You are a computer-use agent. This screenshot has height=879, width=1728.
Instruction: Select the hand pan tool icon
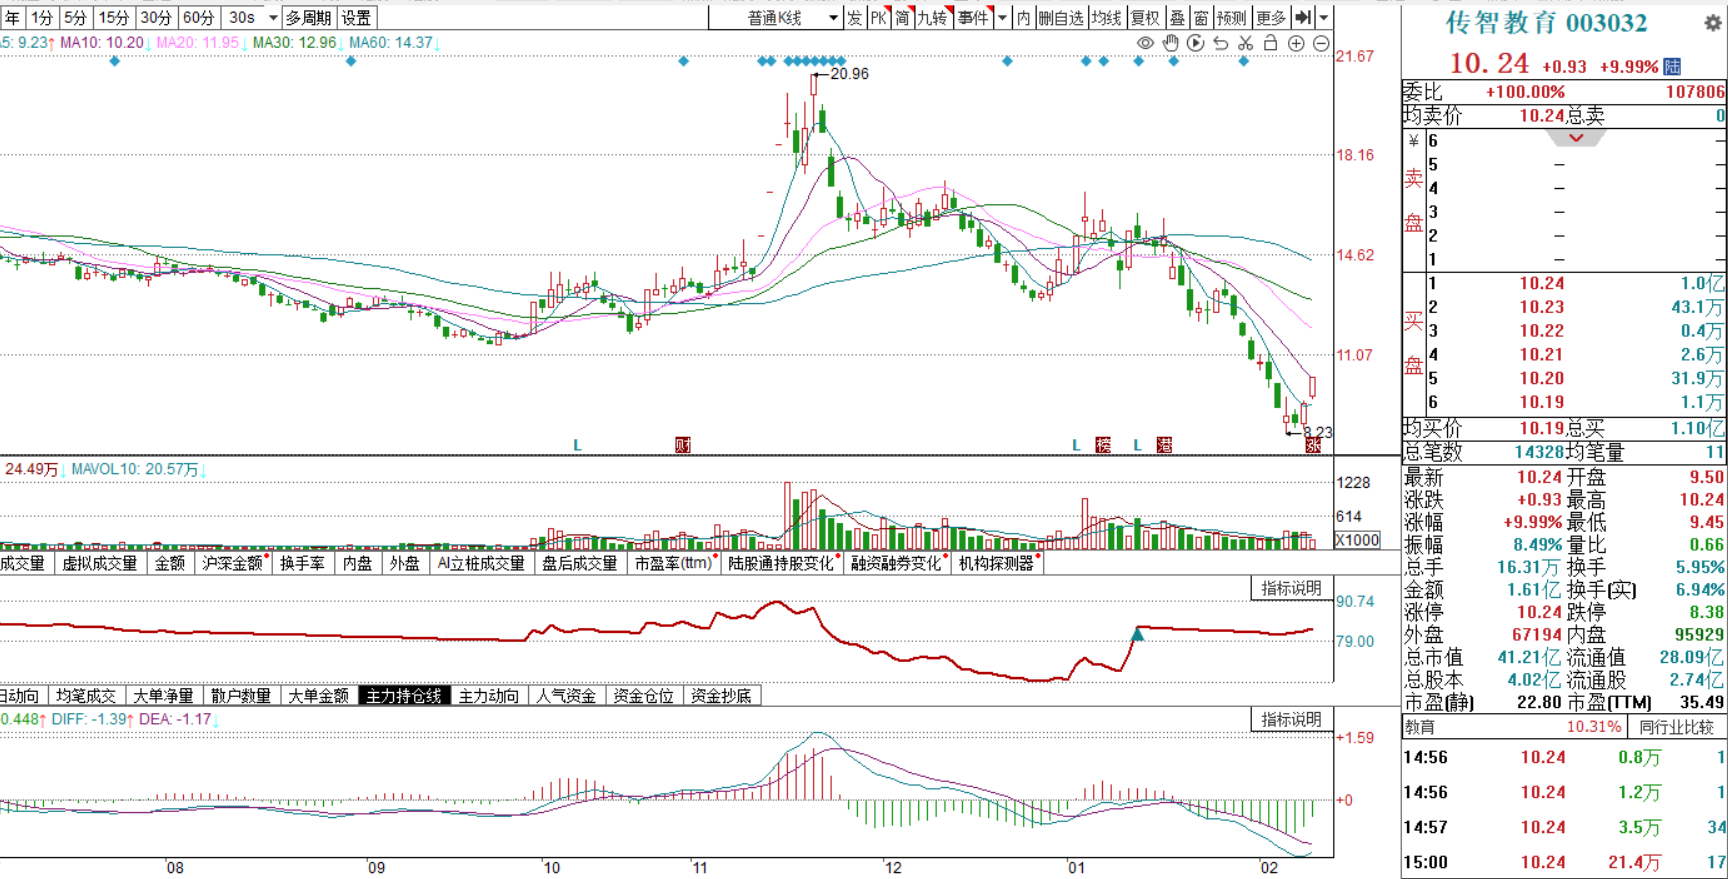(x=1170, y=43)
